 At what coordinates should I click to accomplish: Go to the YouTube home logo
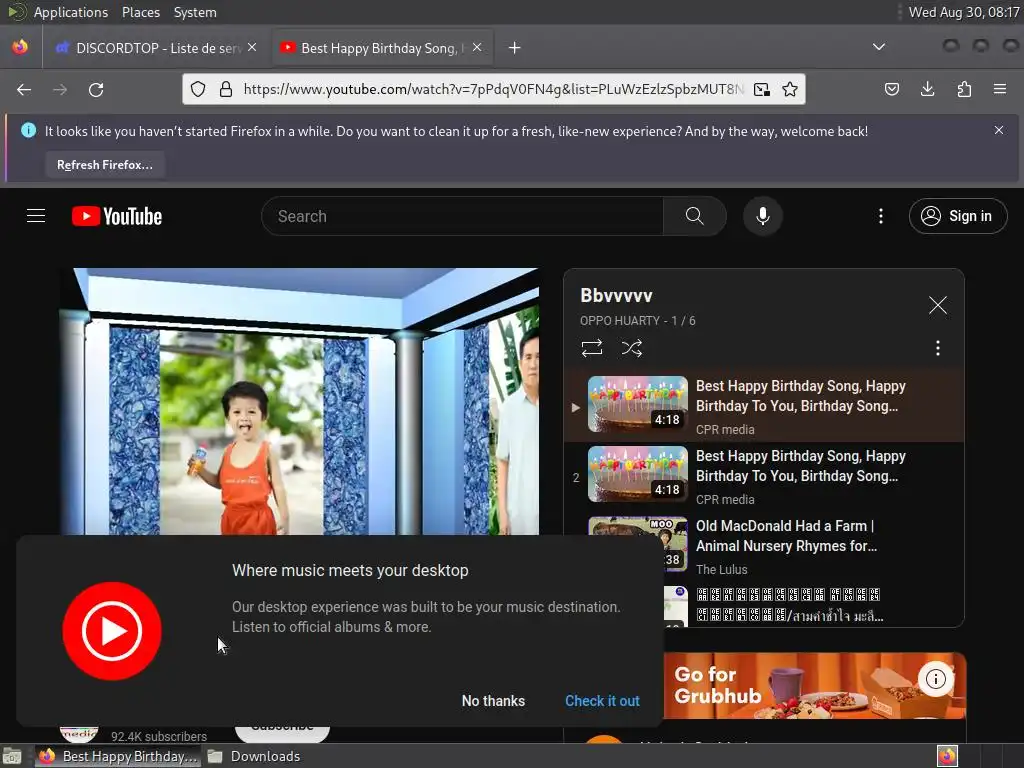[117, 216]
